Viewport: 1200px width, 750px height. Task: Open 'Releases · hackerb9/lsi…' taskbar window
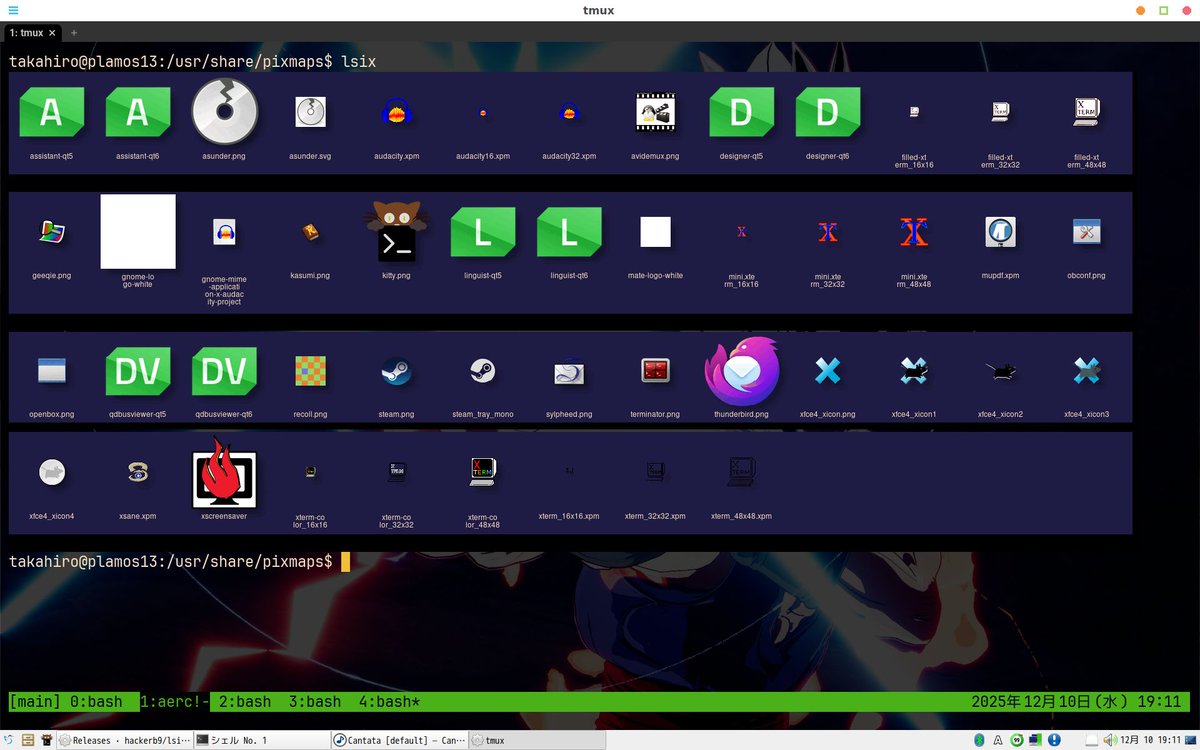point(124,741)
